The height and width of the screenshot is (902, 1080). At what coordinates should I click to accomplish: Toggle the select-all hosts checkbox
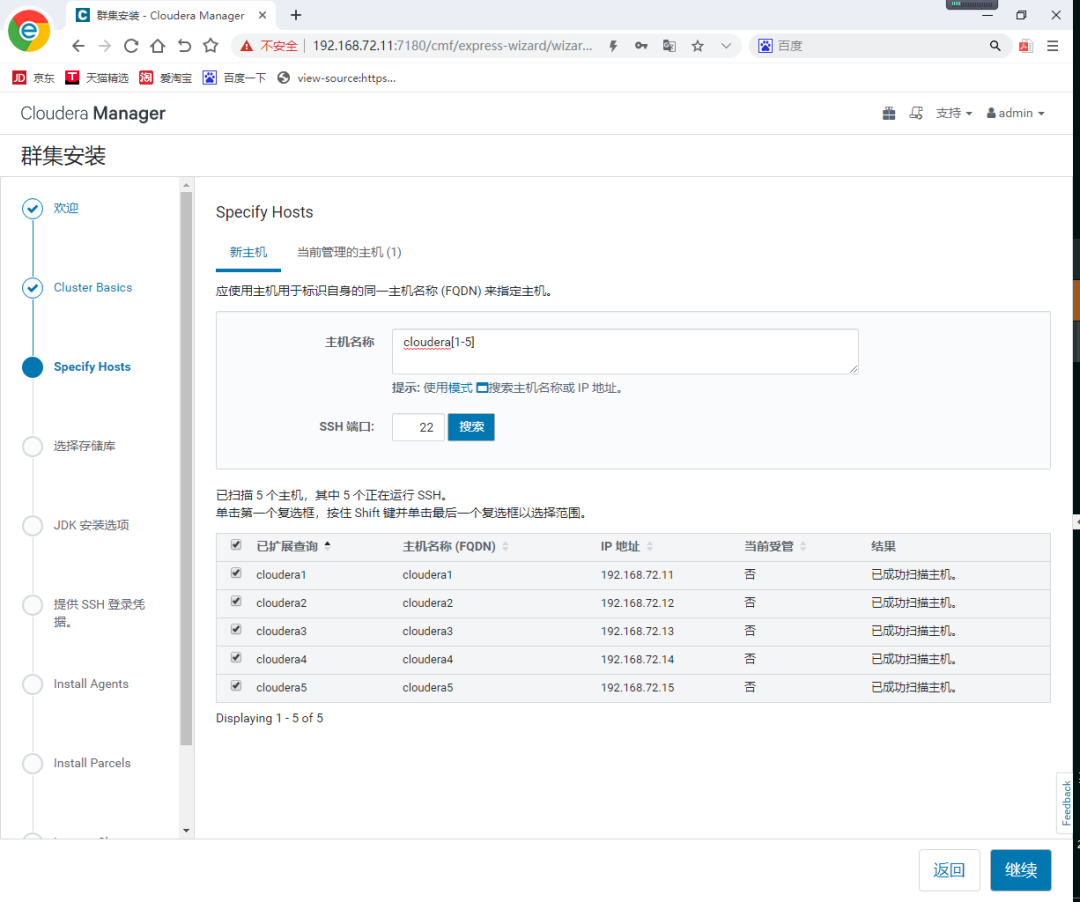tap(236, 545)
